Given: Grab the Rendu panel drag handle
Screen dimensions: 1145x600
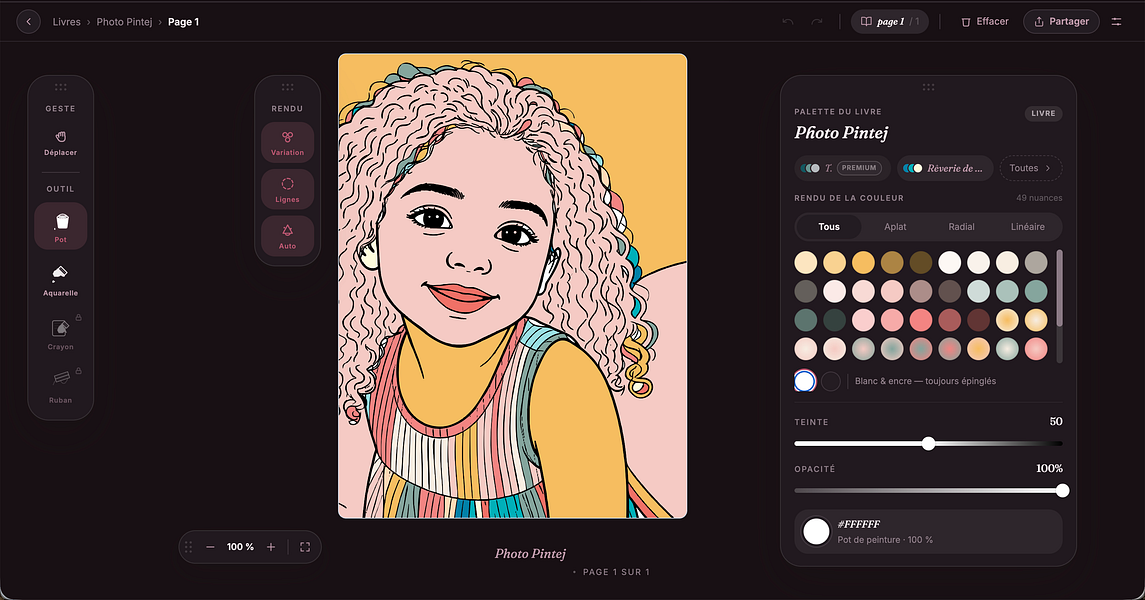Looking at the screenshot, I should (288, 87).
